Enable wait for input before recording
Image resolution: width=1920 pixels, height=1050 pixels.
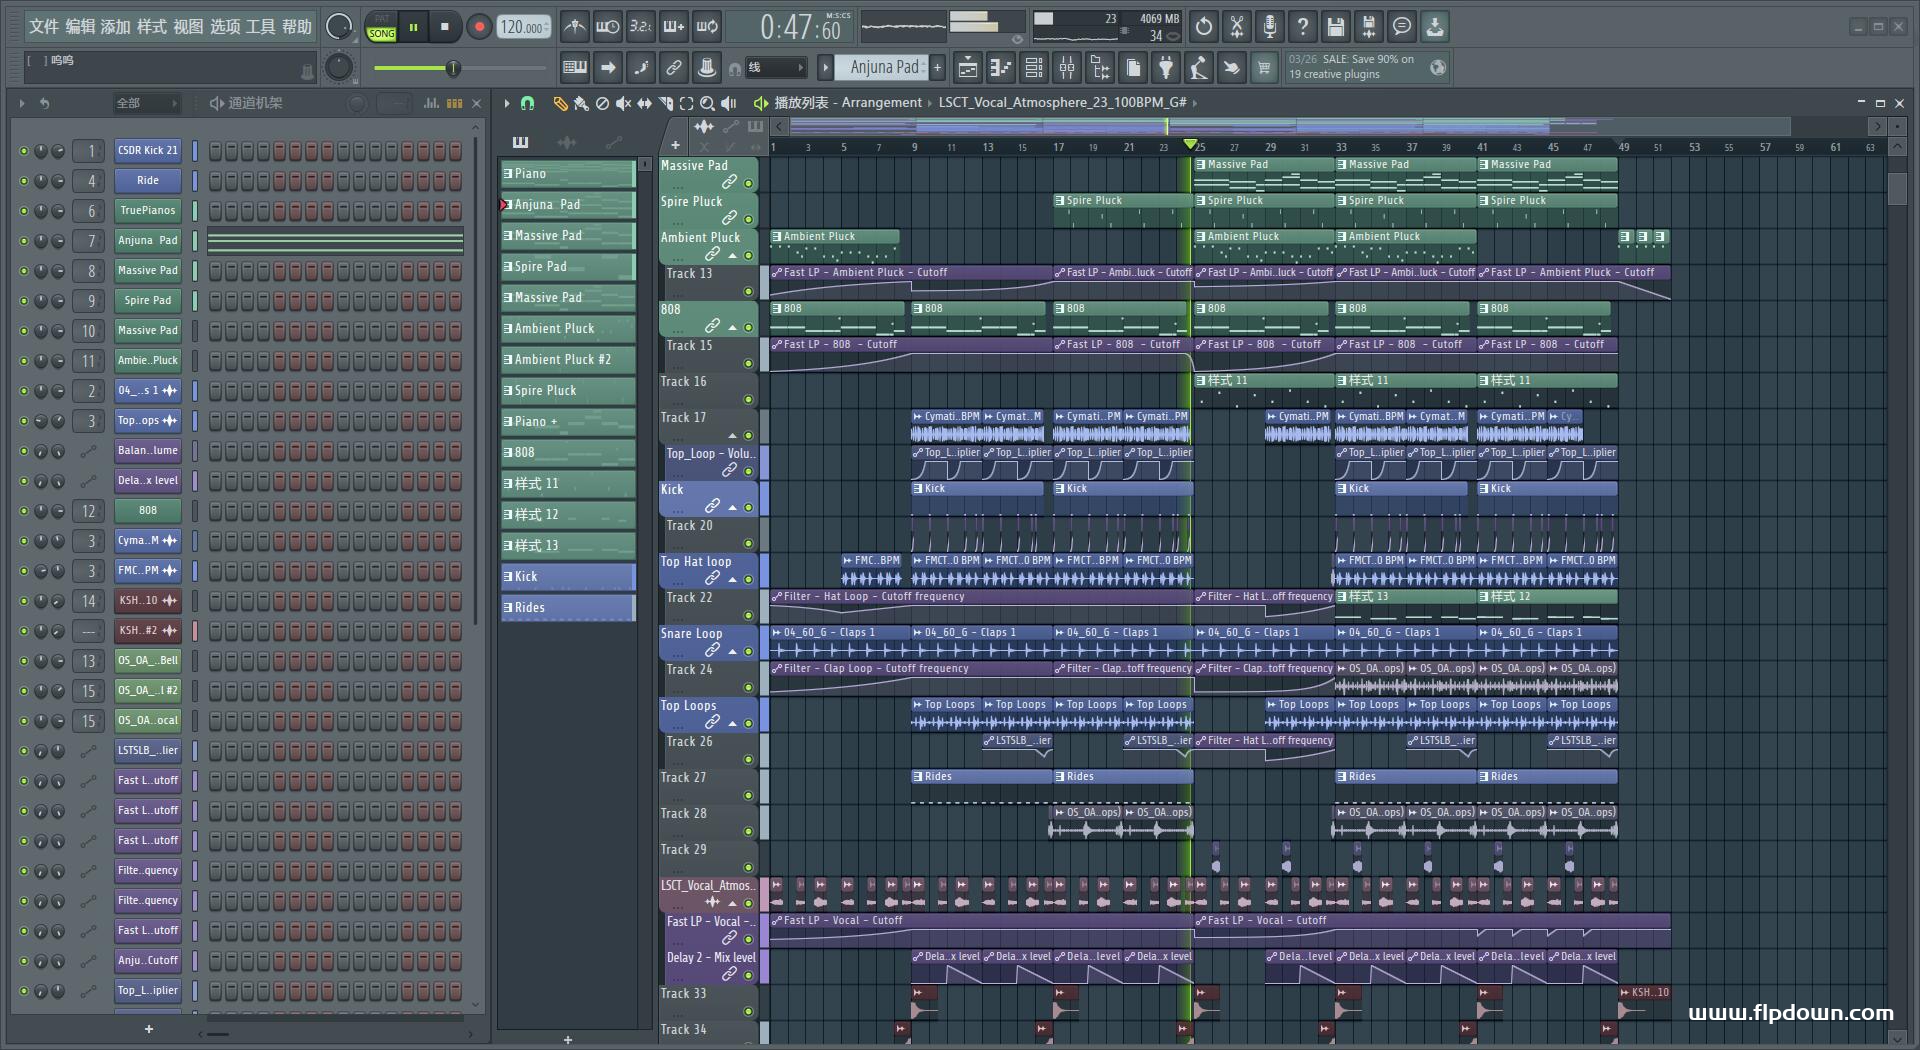[607, 27]
